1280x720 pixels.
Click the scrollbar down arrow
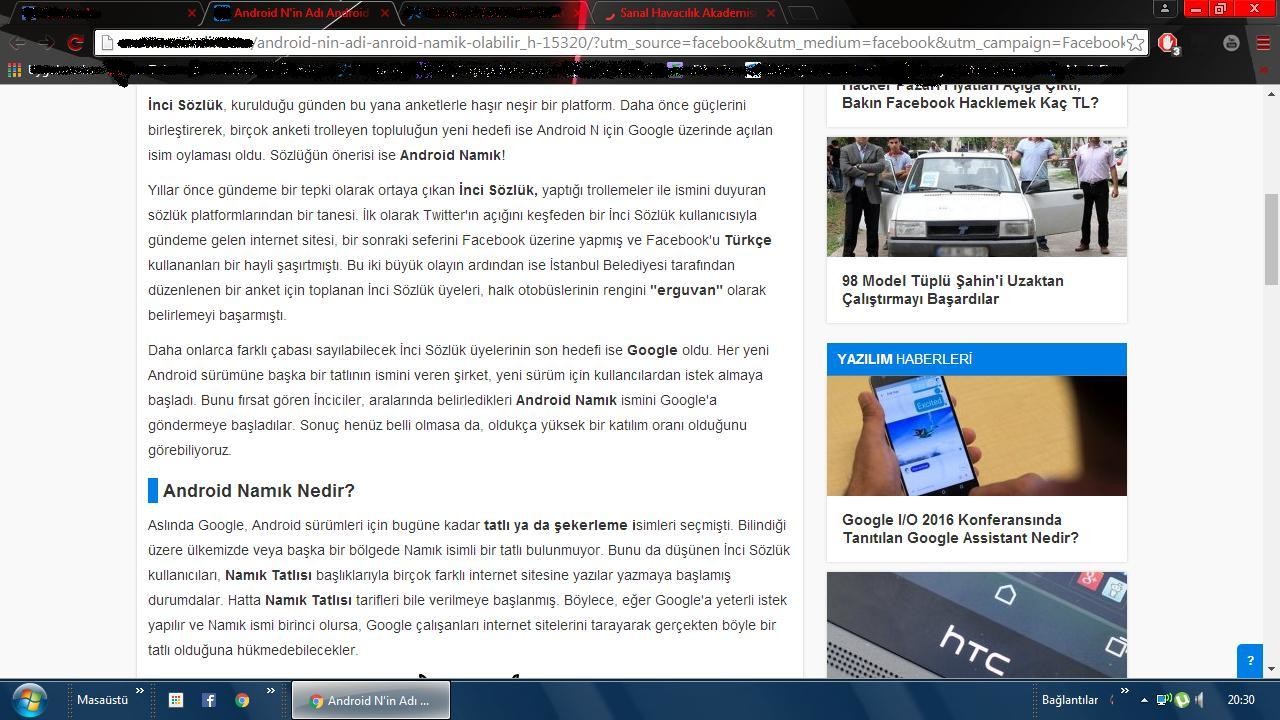pos(1271,668)
